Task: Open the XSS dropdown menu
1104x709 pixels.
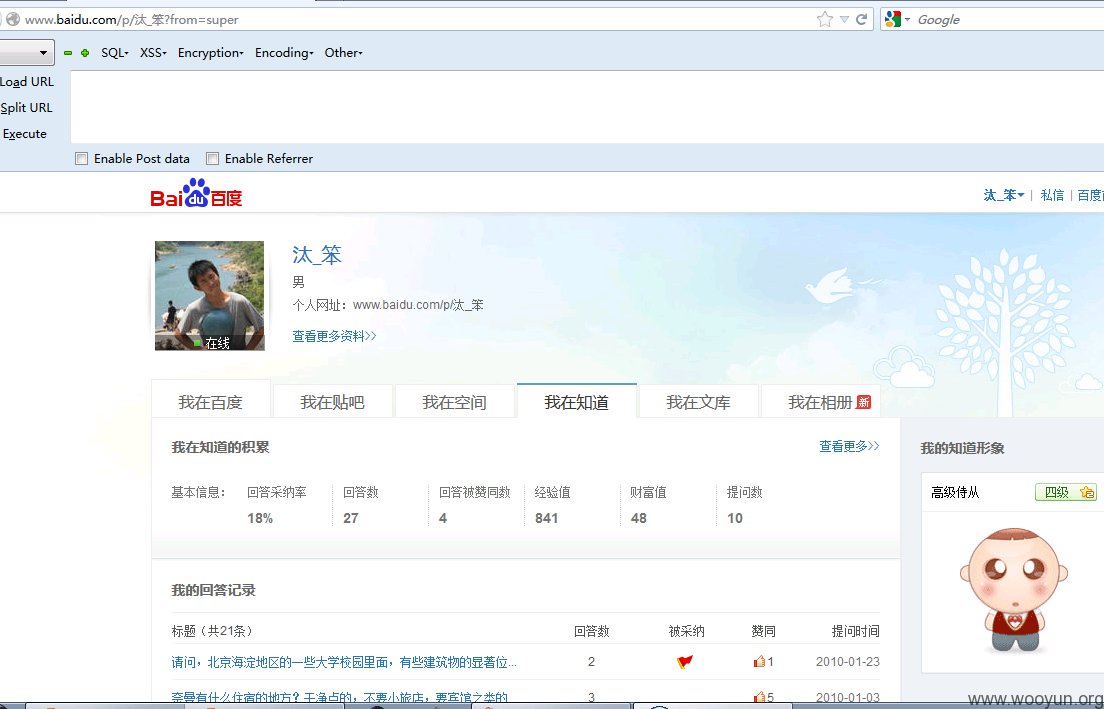Action: (x=153, y=53)
